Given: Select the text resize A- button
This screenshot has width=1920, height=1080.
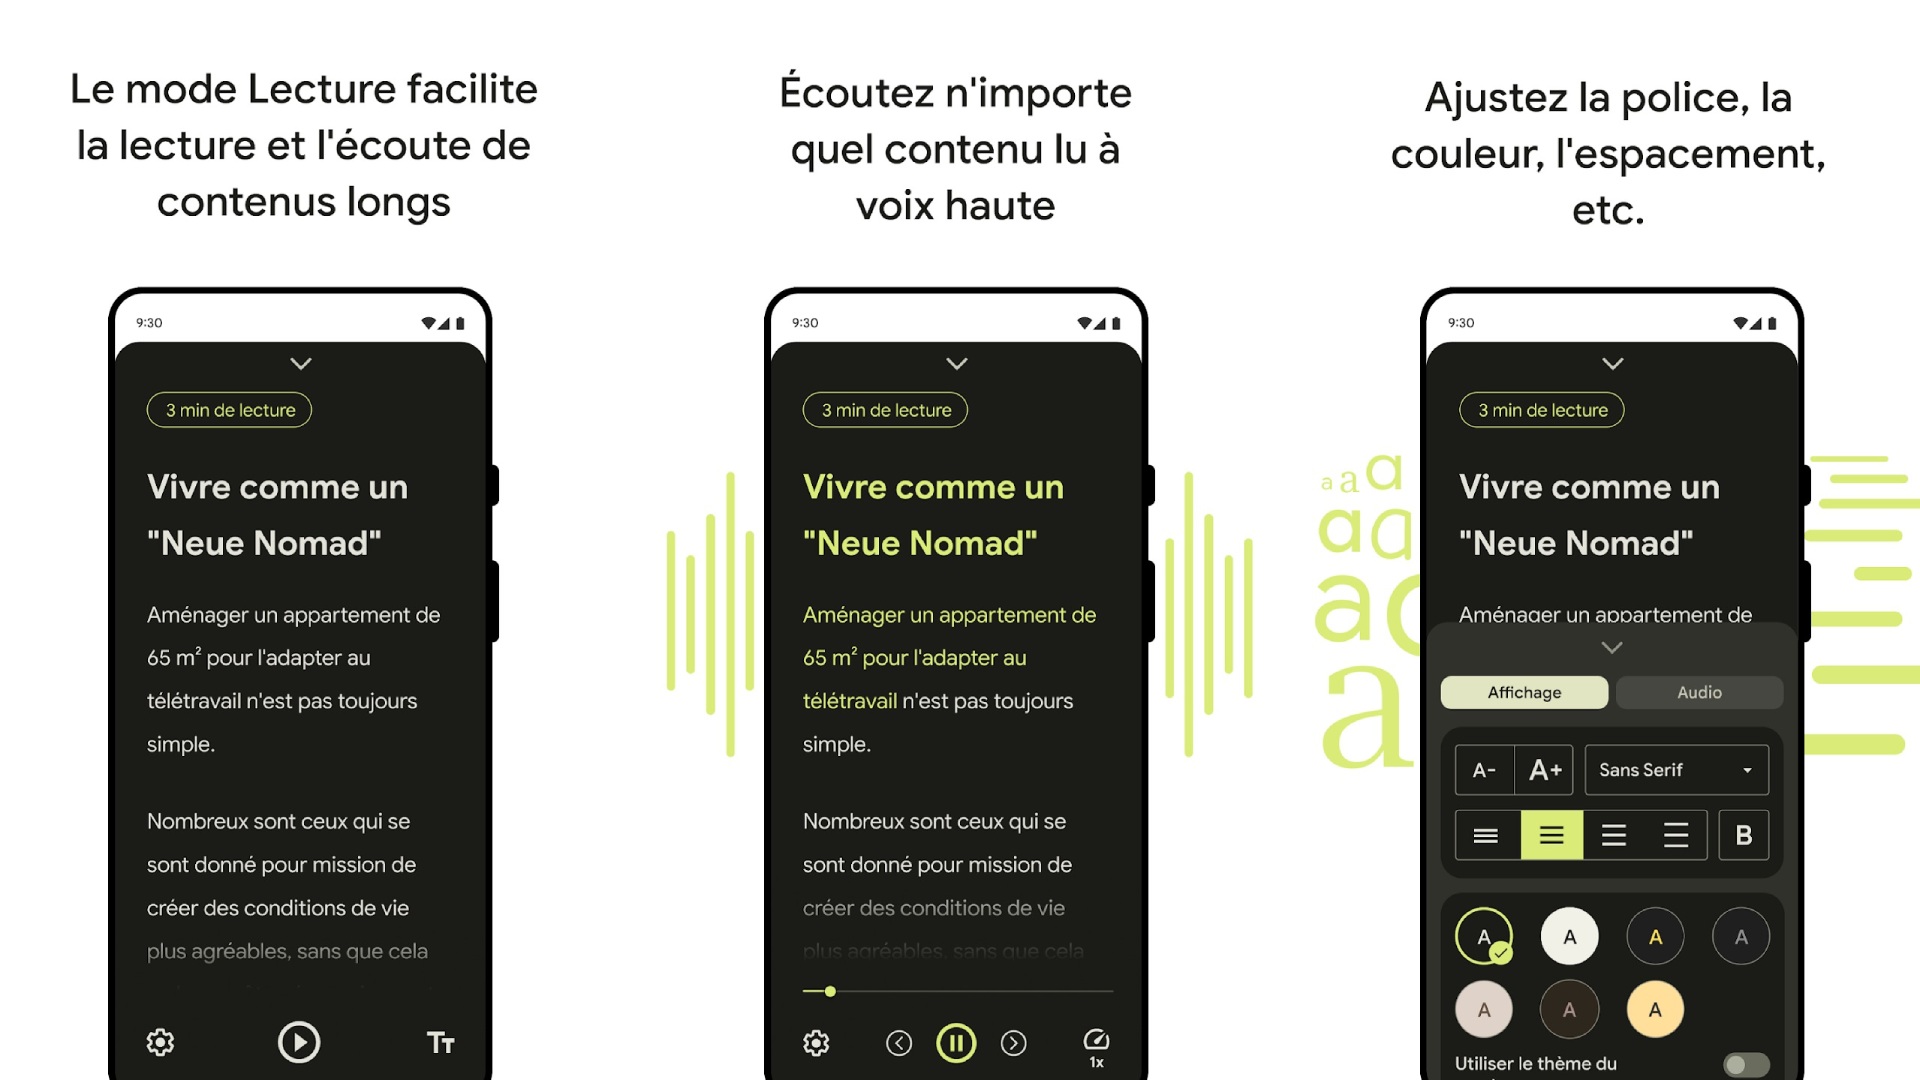Looking at the screenshot, I should pos(1480,769).
